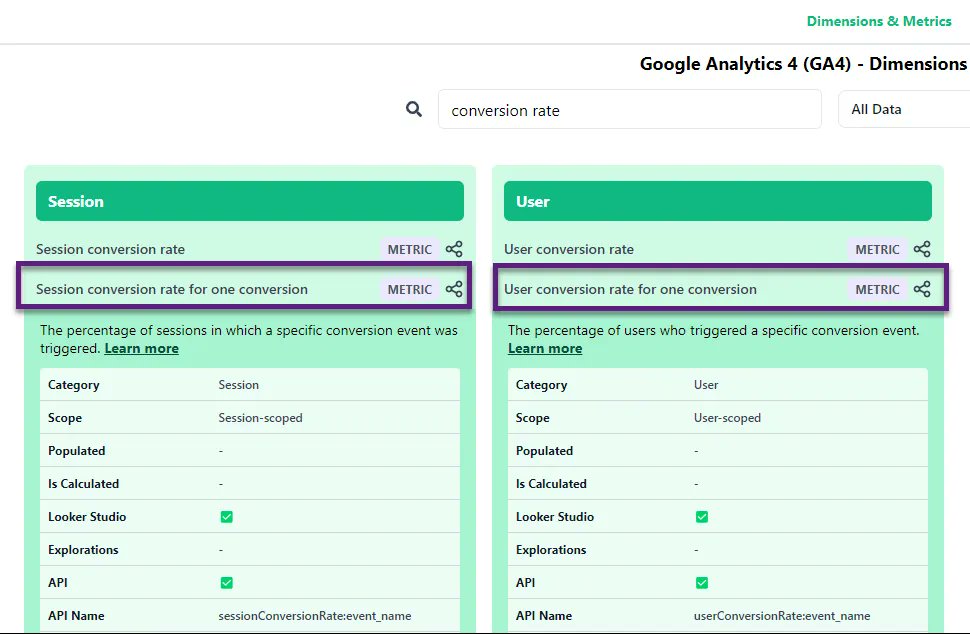Click the API checkmark in User card

pyautogui.click(x=702, y=583)
